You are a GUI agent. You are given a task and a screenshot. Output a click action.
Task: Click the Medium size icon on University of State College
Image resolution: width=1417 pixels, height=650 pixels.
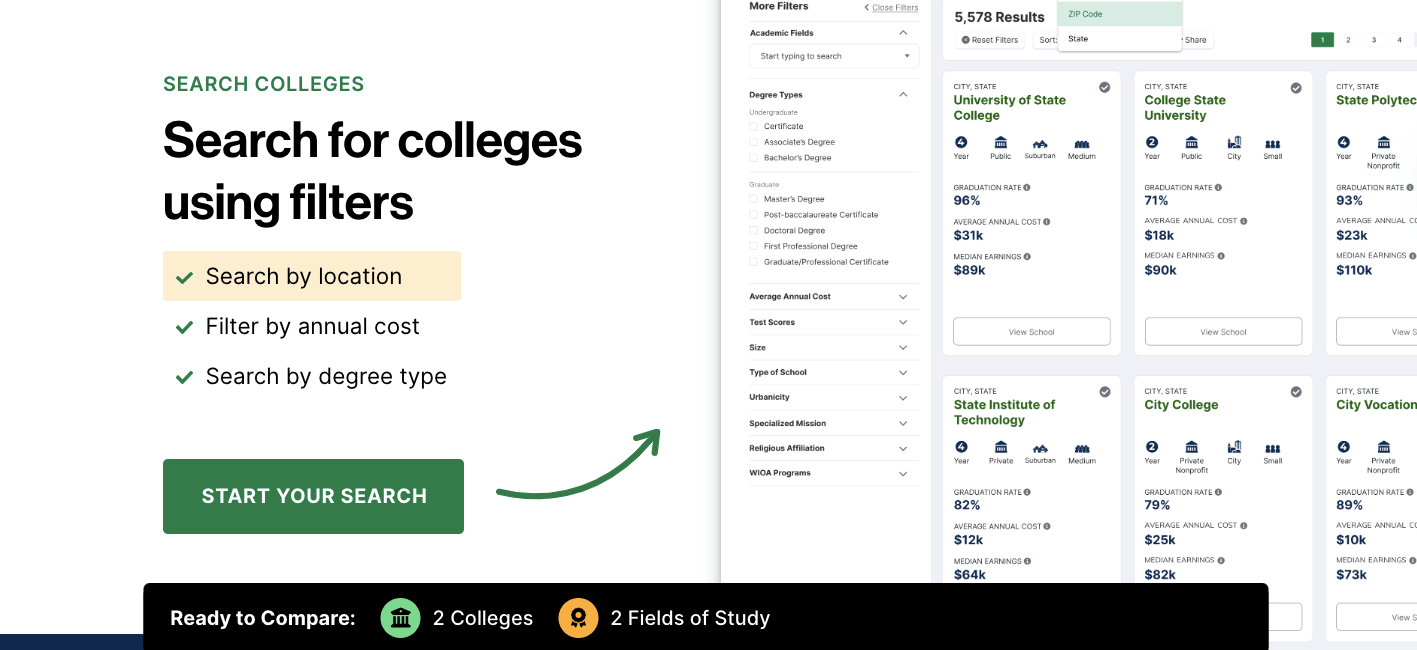pos(1080,143)
